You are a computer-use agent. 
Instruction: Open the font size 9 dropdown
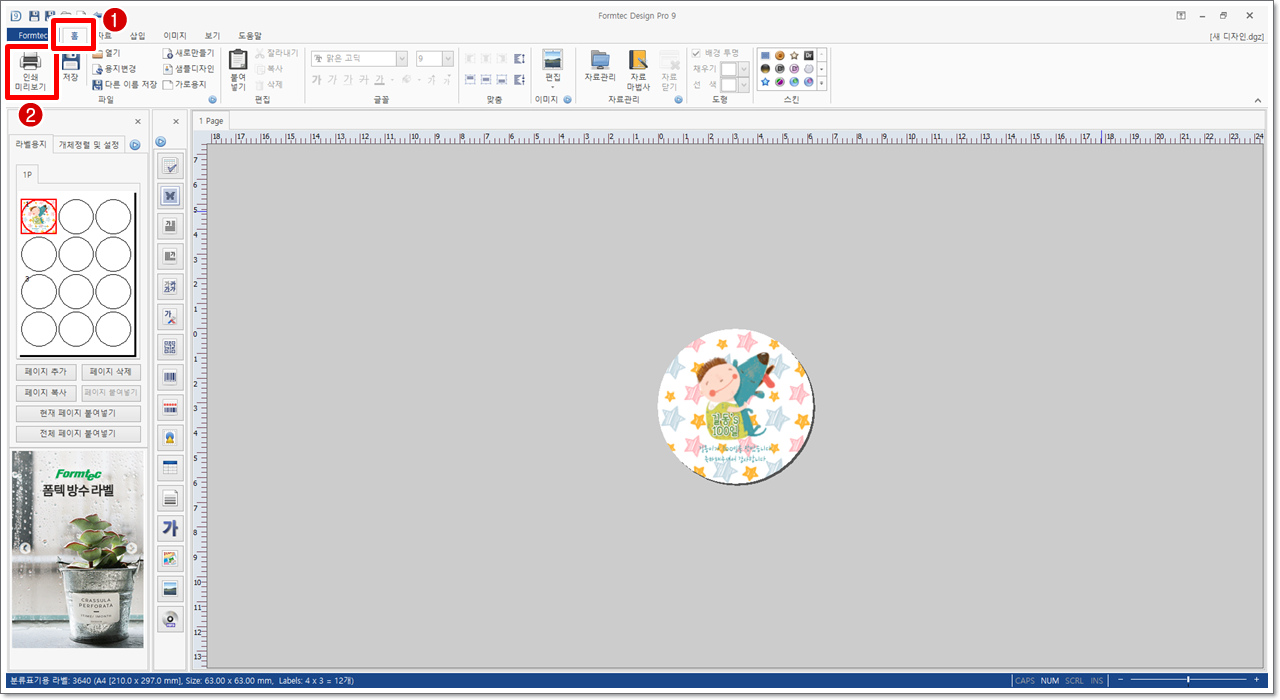[x=448, y=59]
